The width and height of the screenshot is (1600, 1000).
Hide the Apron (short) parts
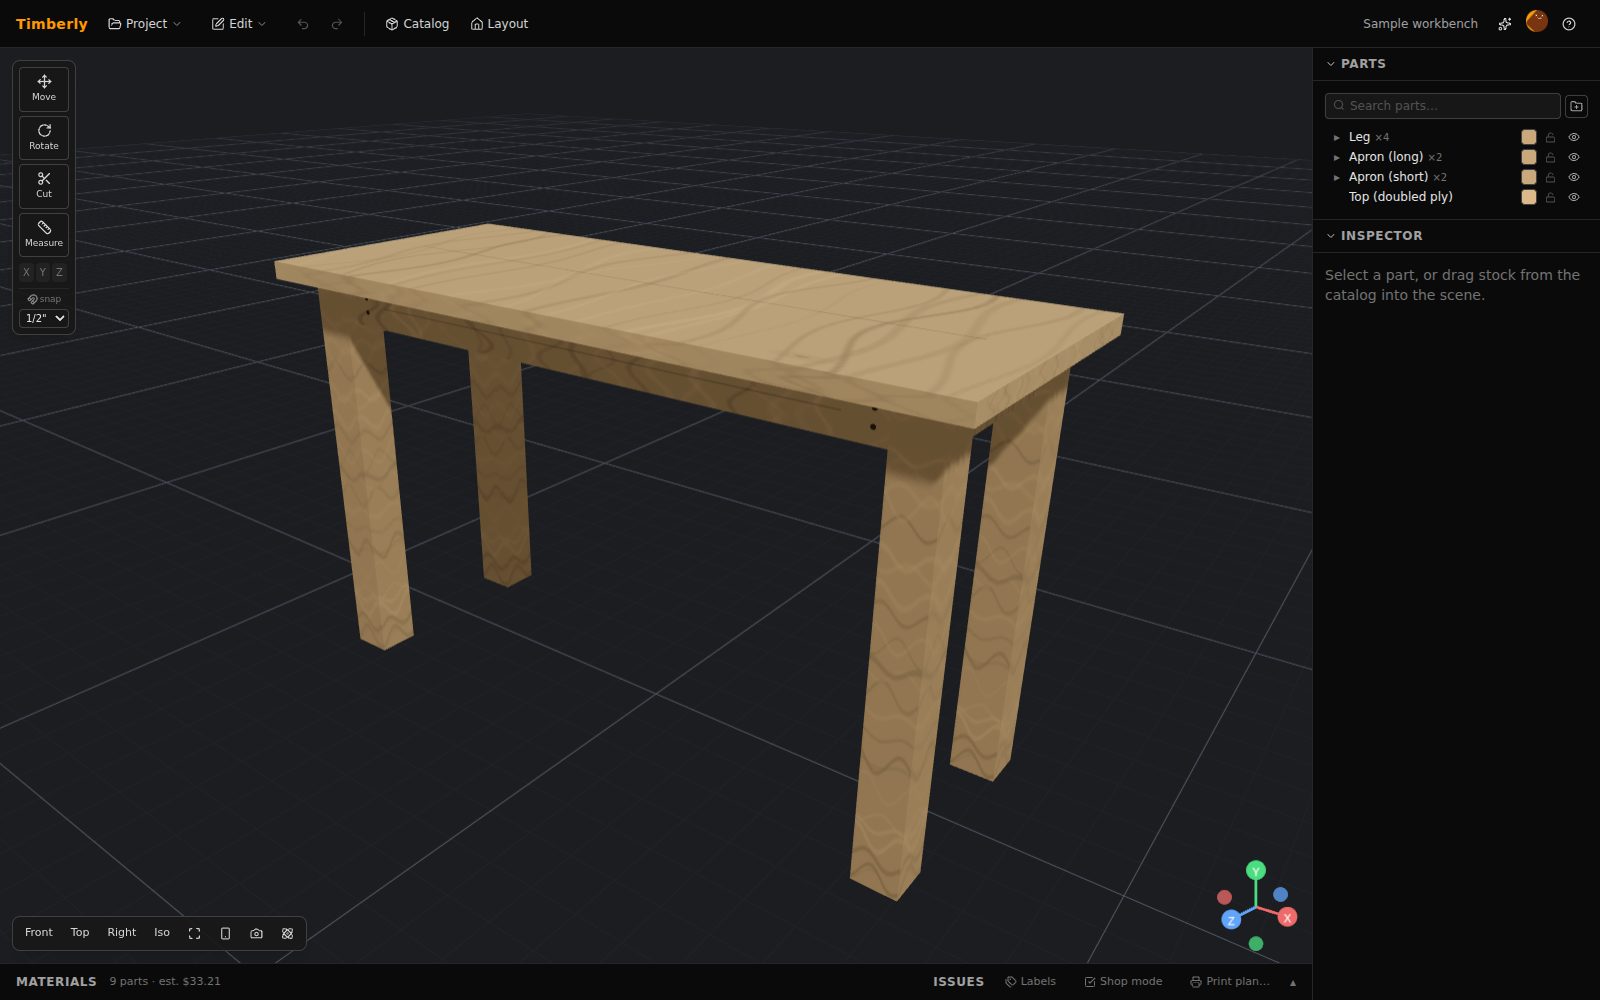tap(1574, 177)
